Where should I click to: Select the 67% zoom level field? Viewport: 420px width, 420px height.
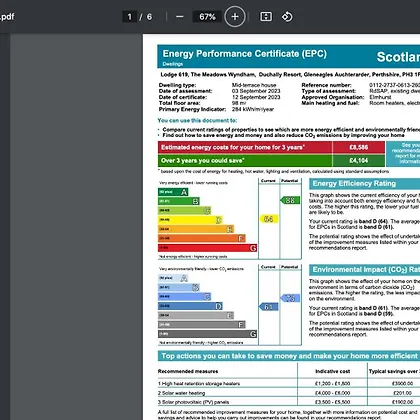(x=207, y=16)
